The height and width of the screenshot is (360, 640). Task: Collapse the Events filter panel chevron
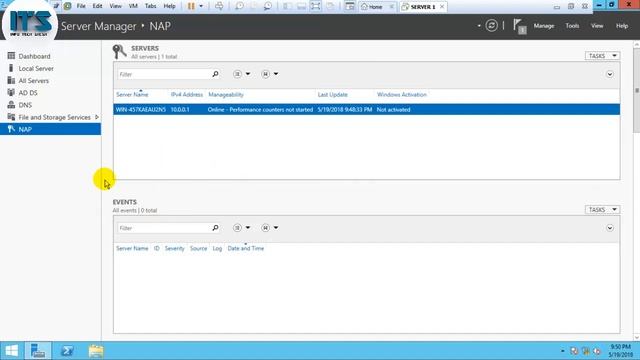(609, 228)
